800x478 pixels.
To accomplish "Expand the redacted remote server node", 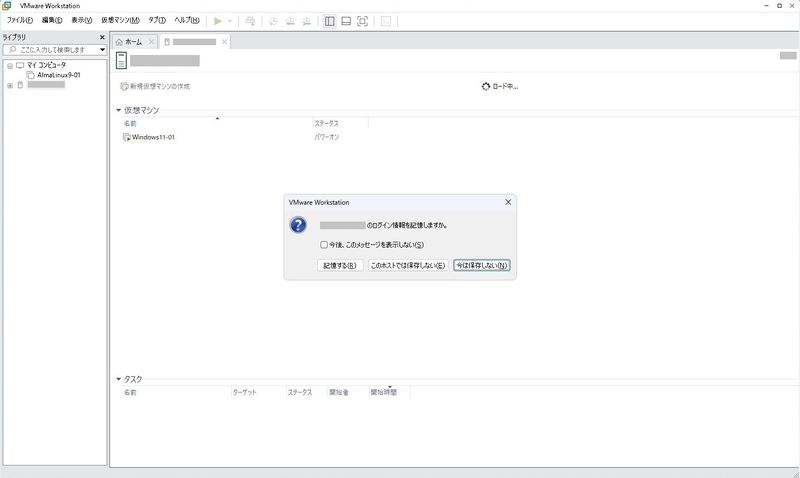I will pyautogui.click(x=10, y=86).
